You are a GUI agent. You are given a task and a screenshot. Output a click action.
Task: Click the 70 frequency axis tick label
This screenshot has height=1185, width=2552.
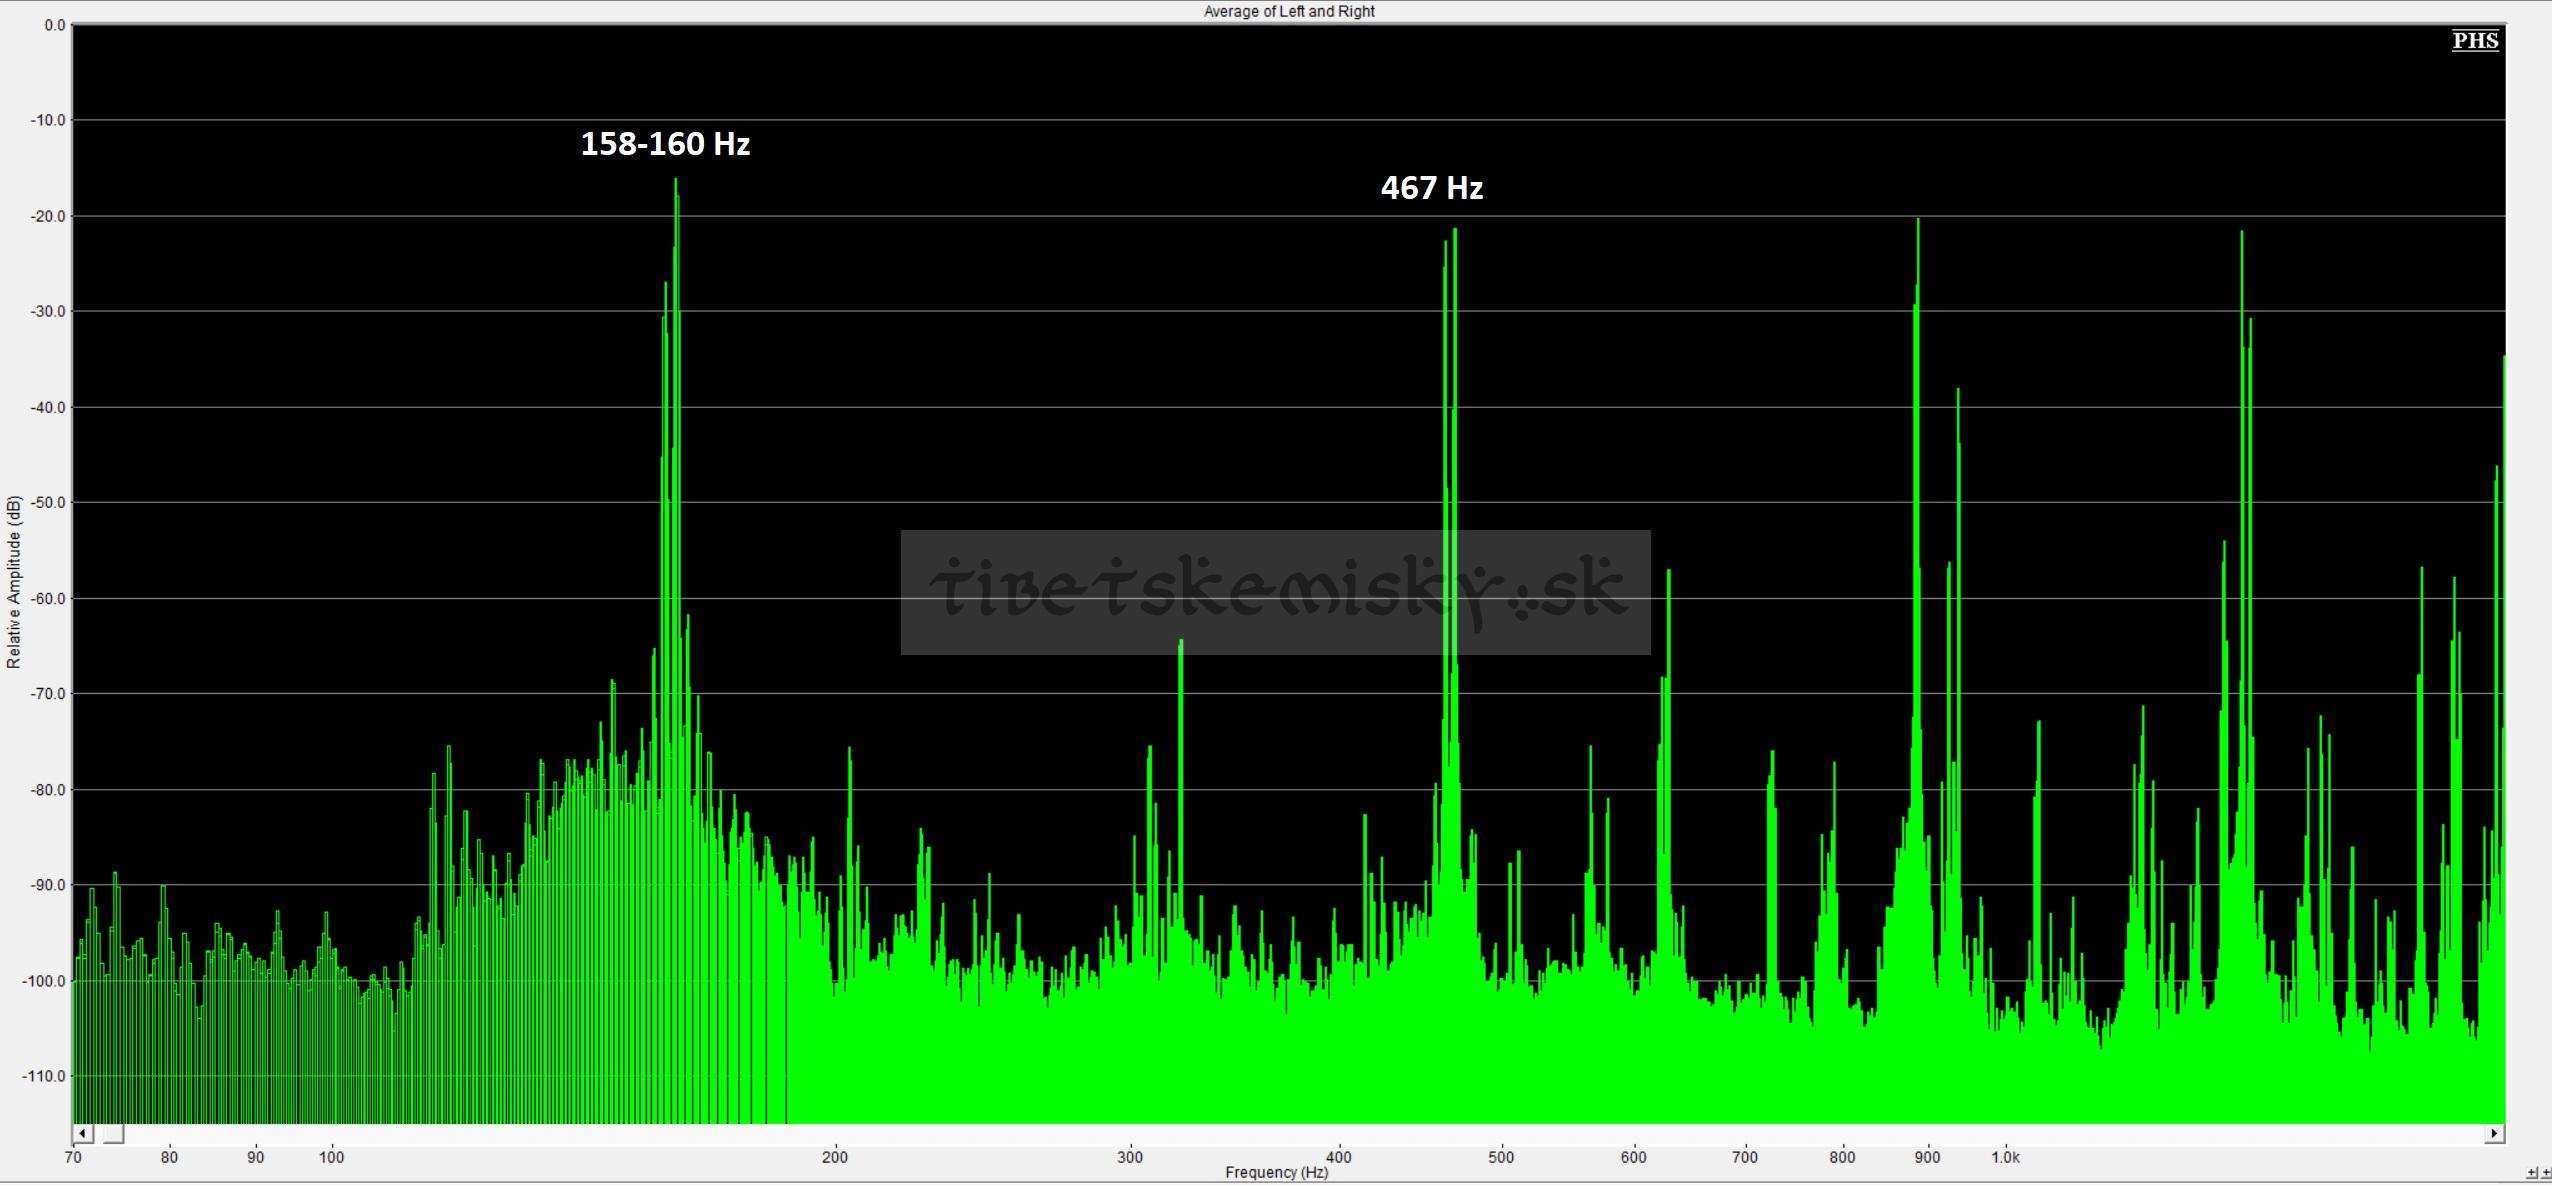coord(73,1157)
